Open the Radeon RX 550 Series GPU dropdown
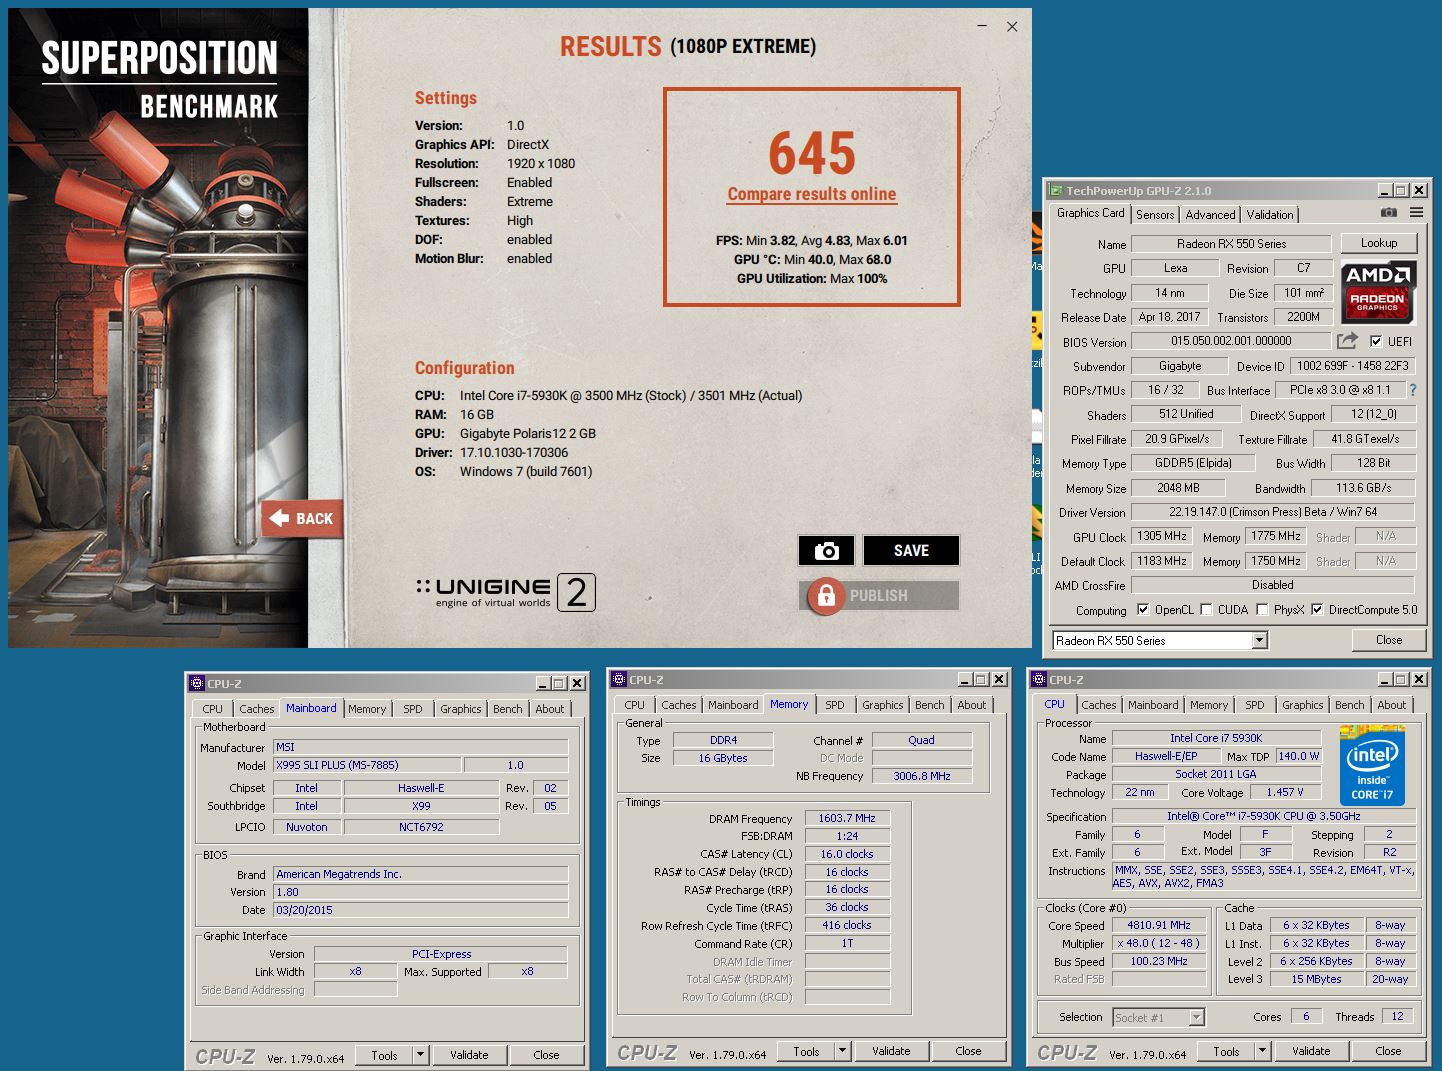The height and width of the screenshot is (1071, 1442). (1260, 640)
